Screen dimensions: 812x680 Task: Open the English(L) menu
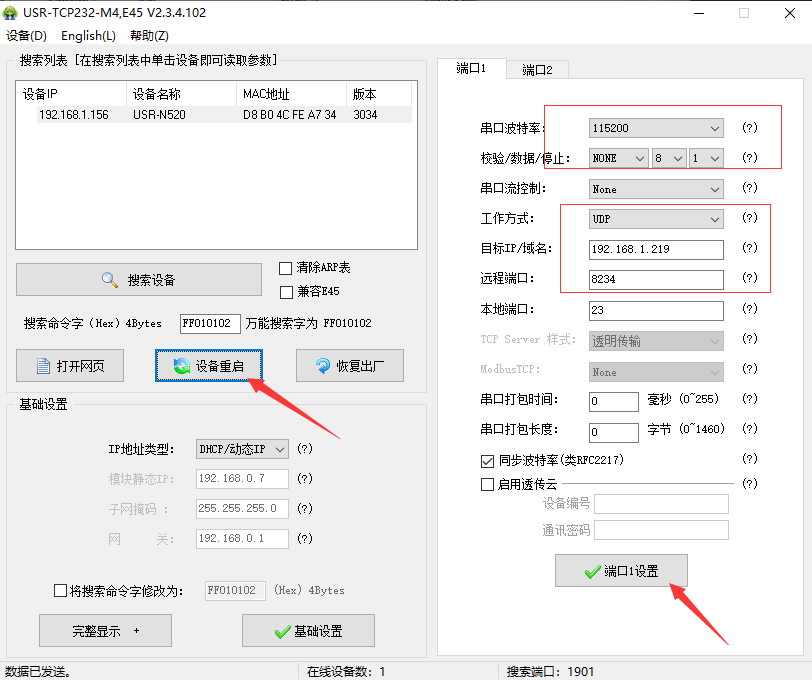coord(88,35)
